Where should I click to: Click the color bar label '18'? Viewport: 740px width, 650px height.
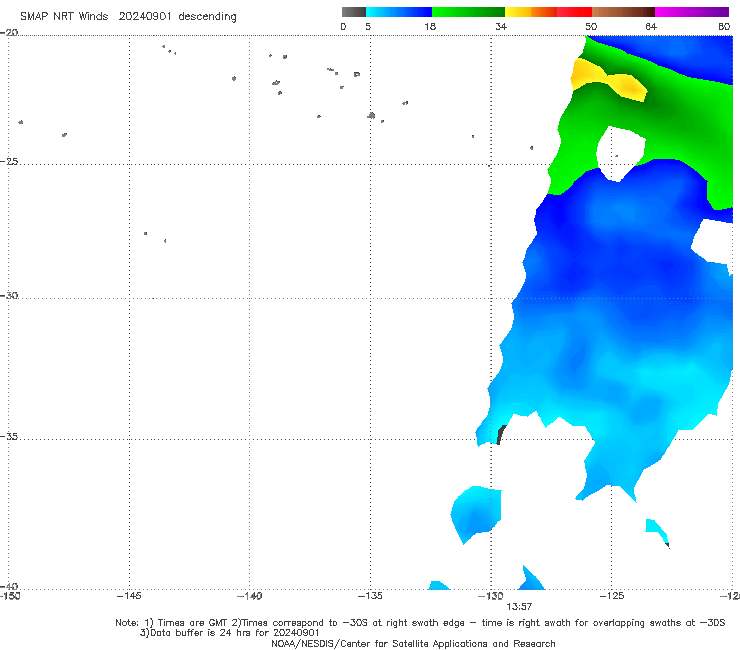pos(430,27)
